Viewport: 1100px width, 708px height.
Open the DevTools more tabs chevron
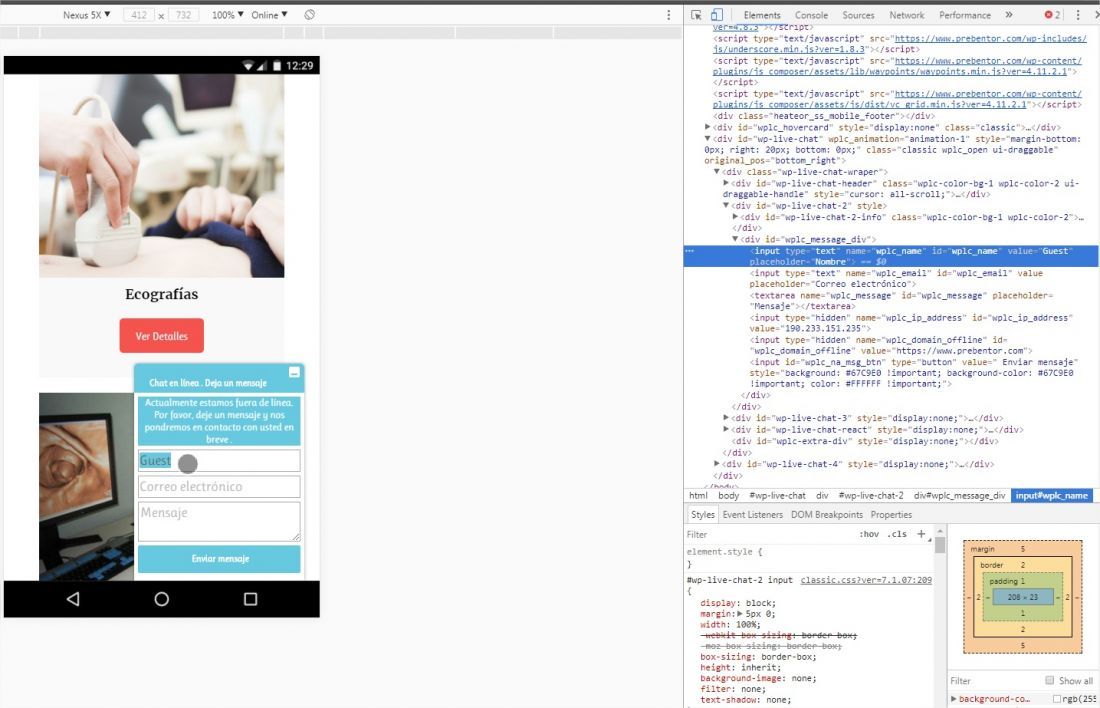click(1009, 15)
